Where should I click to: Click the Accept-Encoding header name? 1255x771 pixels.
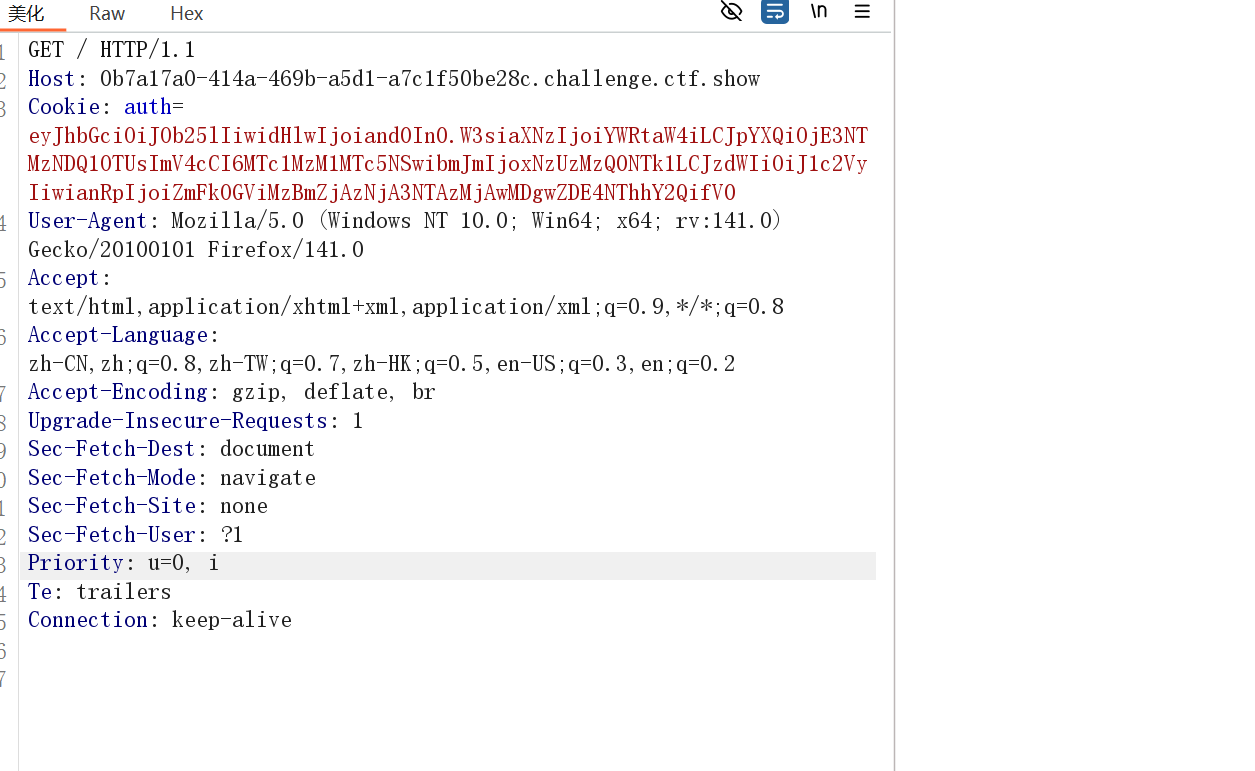pos(118,391)
